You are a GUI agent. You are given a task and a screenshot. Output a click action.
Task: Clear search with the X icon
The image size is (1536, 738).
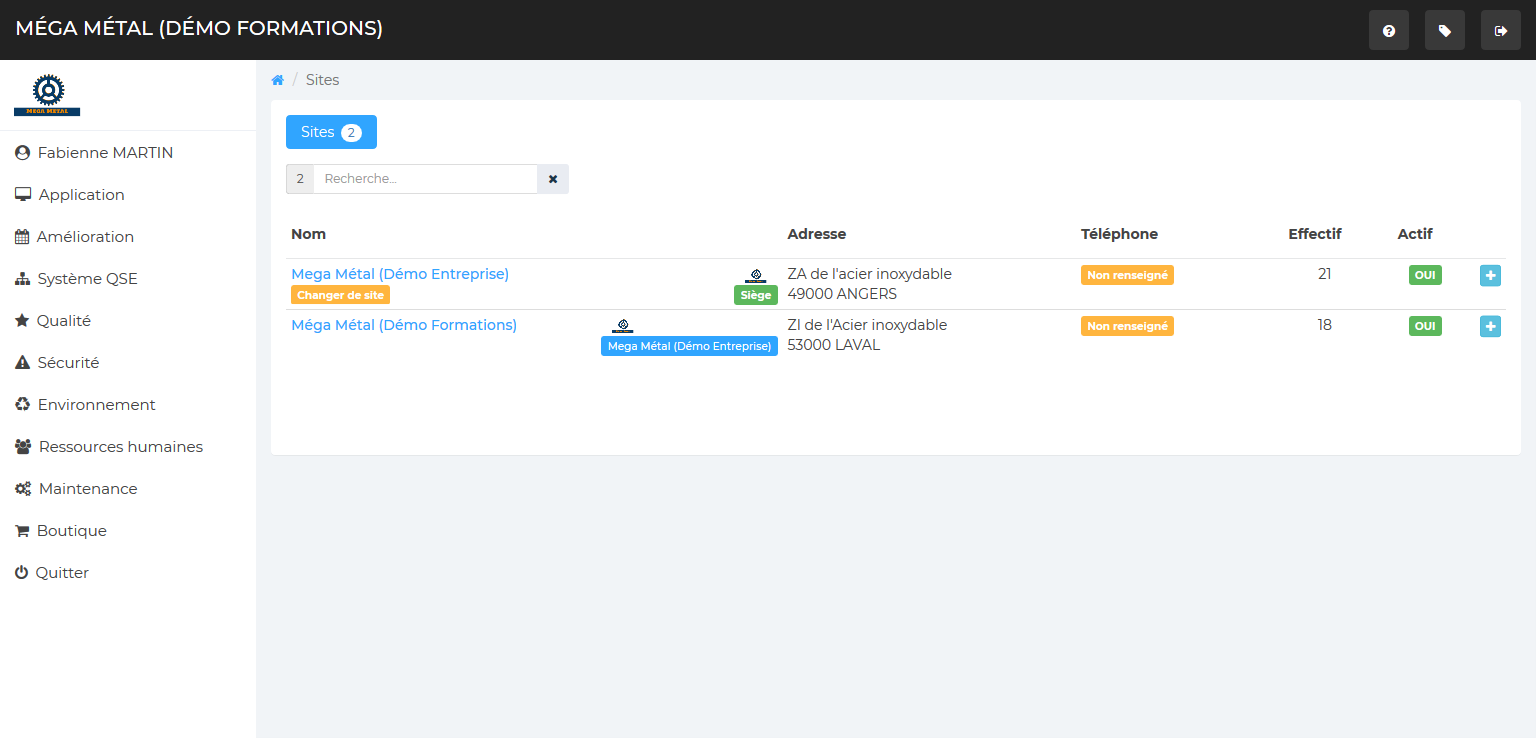553,179
